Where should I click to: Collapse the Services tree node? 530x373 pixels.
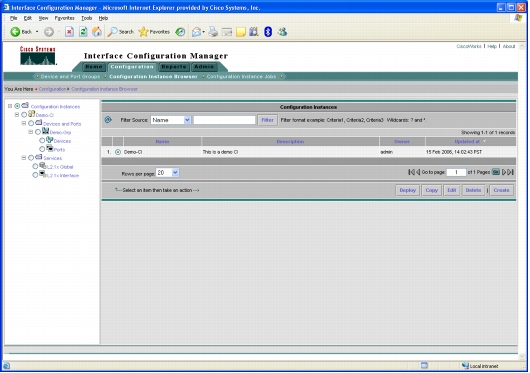pyautogui.click(x=24, y=157)
